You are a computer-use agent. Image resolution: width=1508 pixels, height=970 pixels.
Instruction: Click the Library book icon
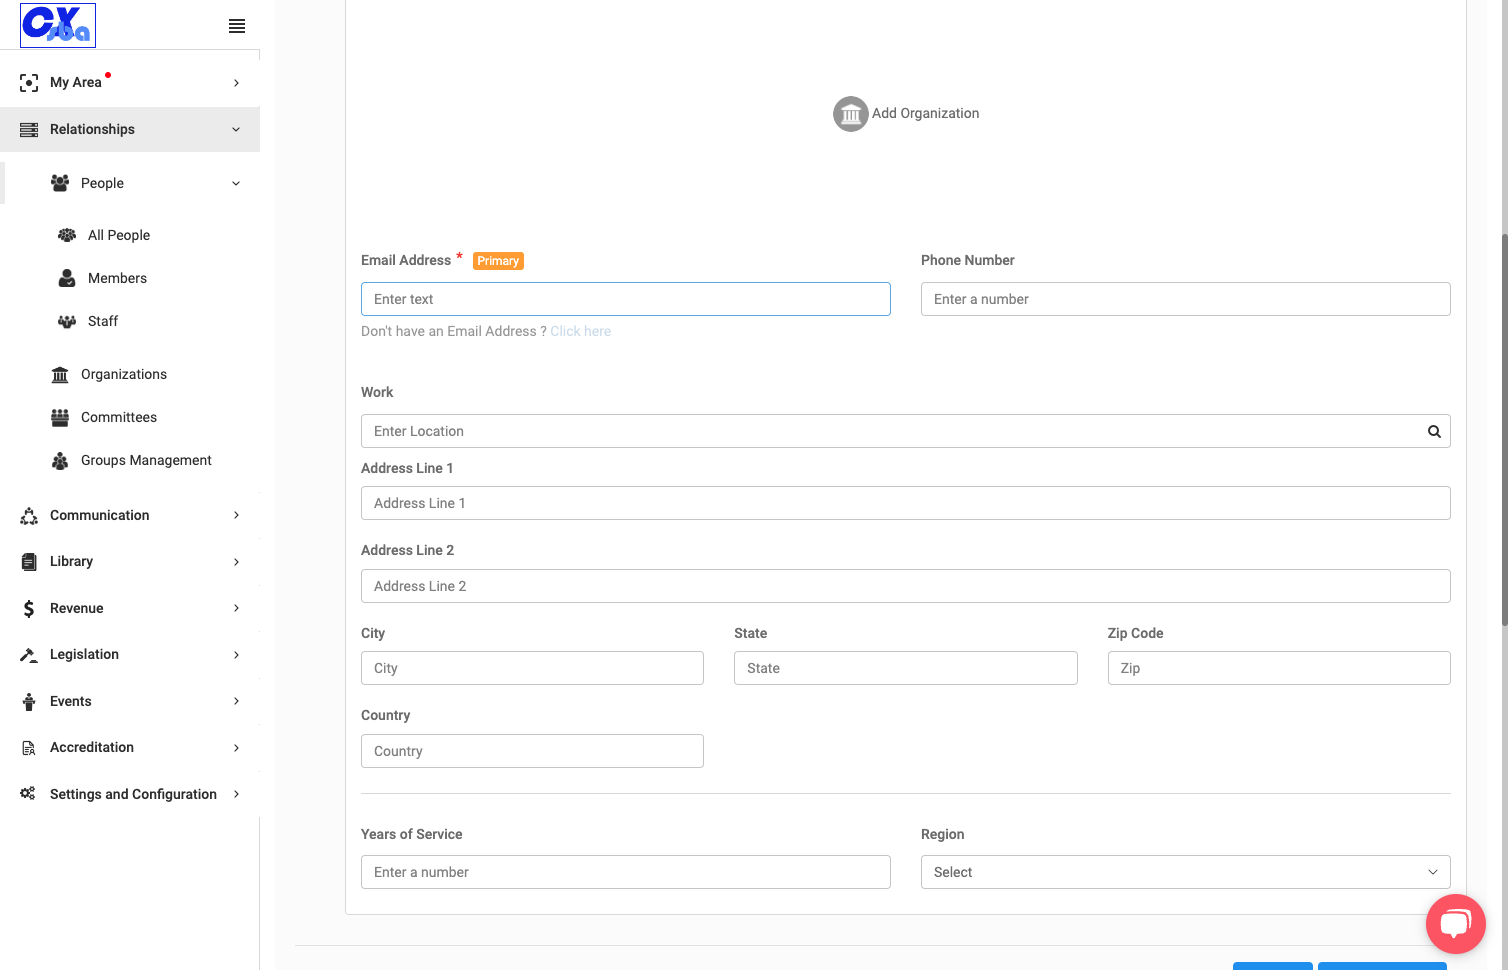pos(29,562)
